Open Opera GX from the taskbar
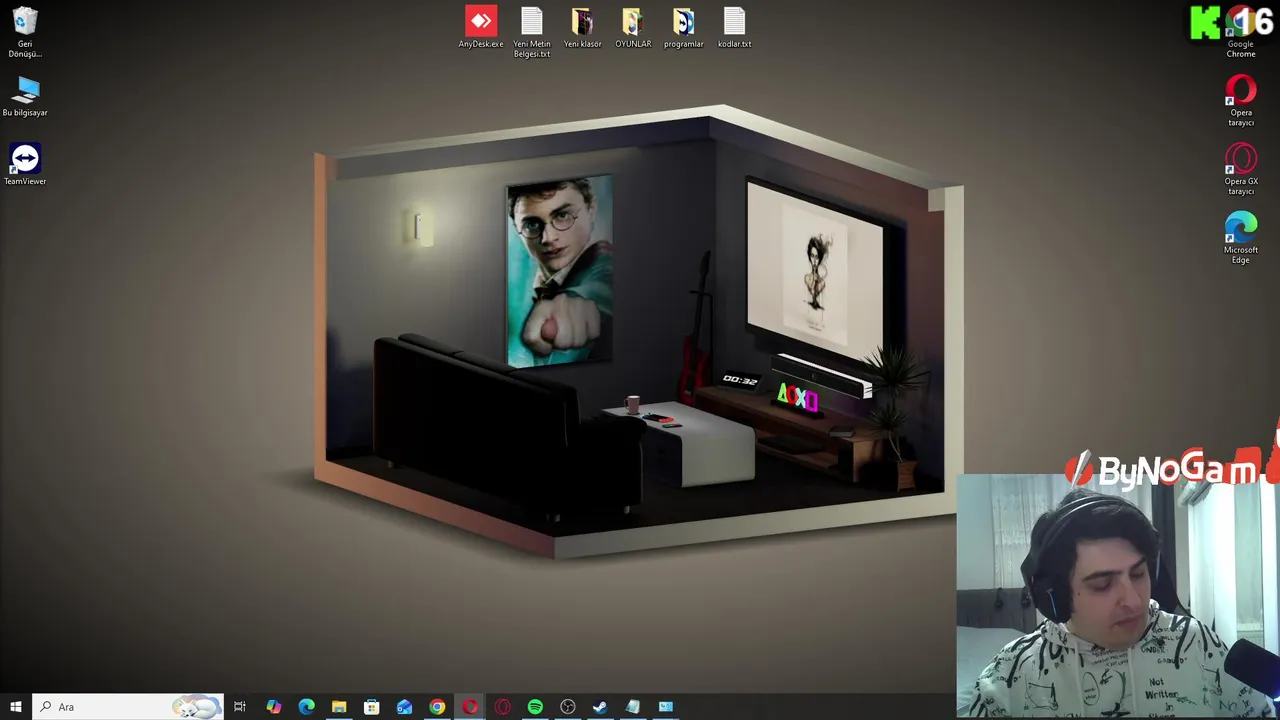The width and height of the screenshot is (1280, 720). [502, 707]
